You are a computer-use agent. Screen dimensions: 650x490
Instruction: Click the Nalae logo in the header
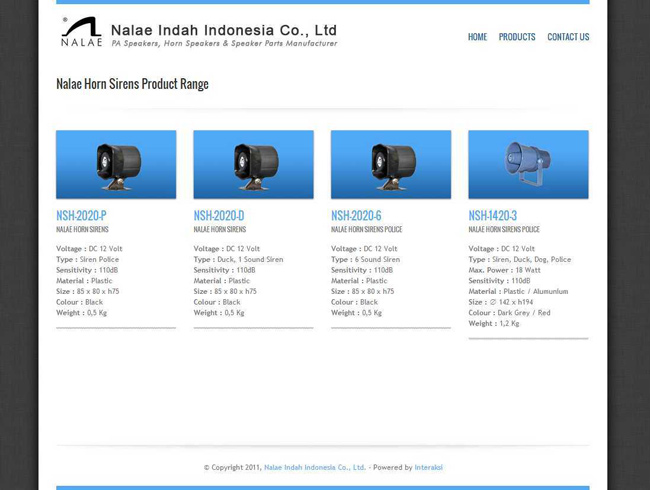(82, 32)
